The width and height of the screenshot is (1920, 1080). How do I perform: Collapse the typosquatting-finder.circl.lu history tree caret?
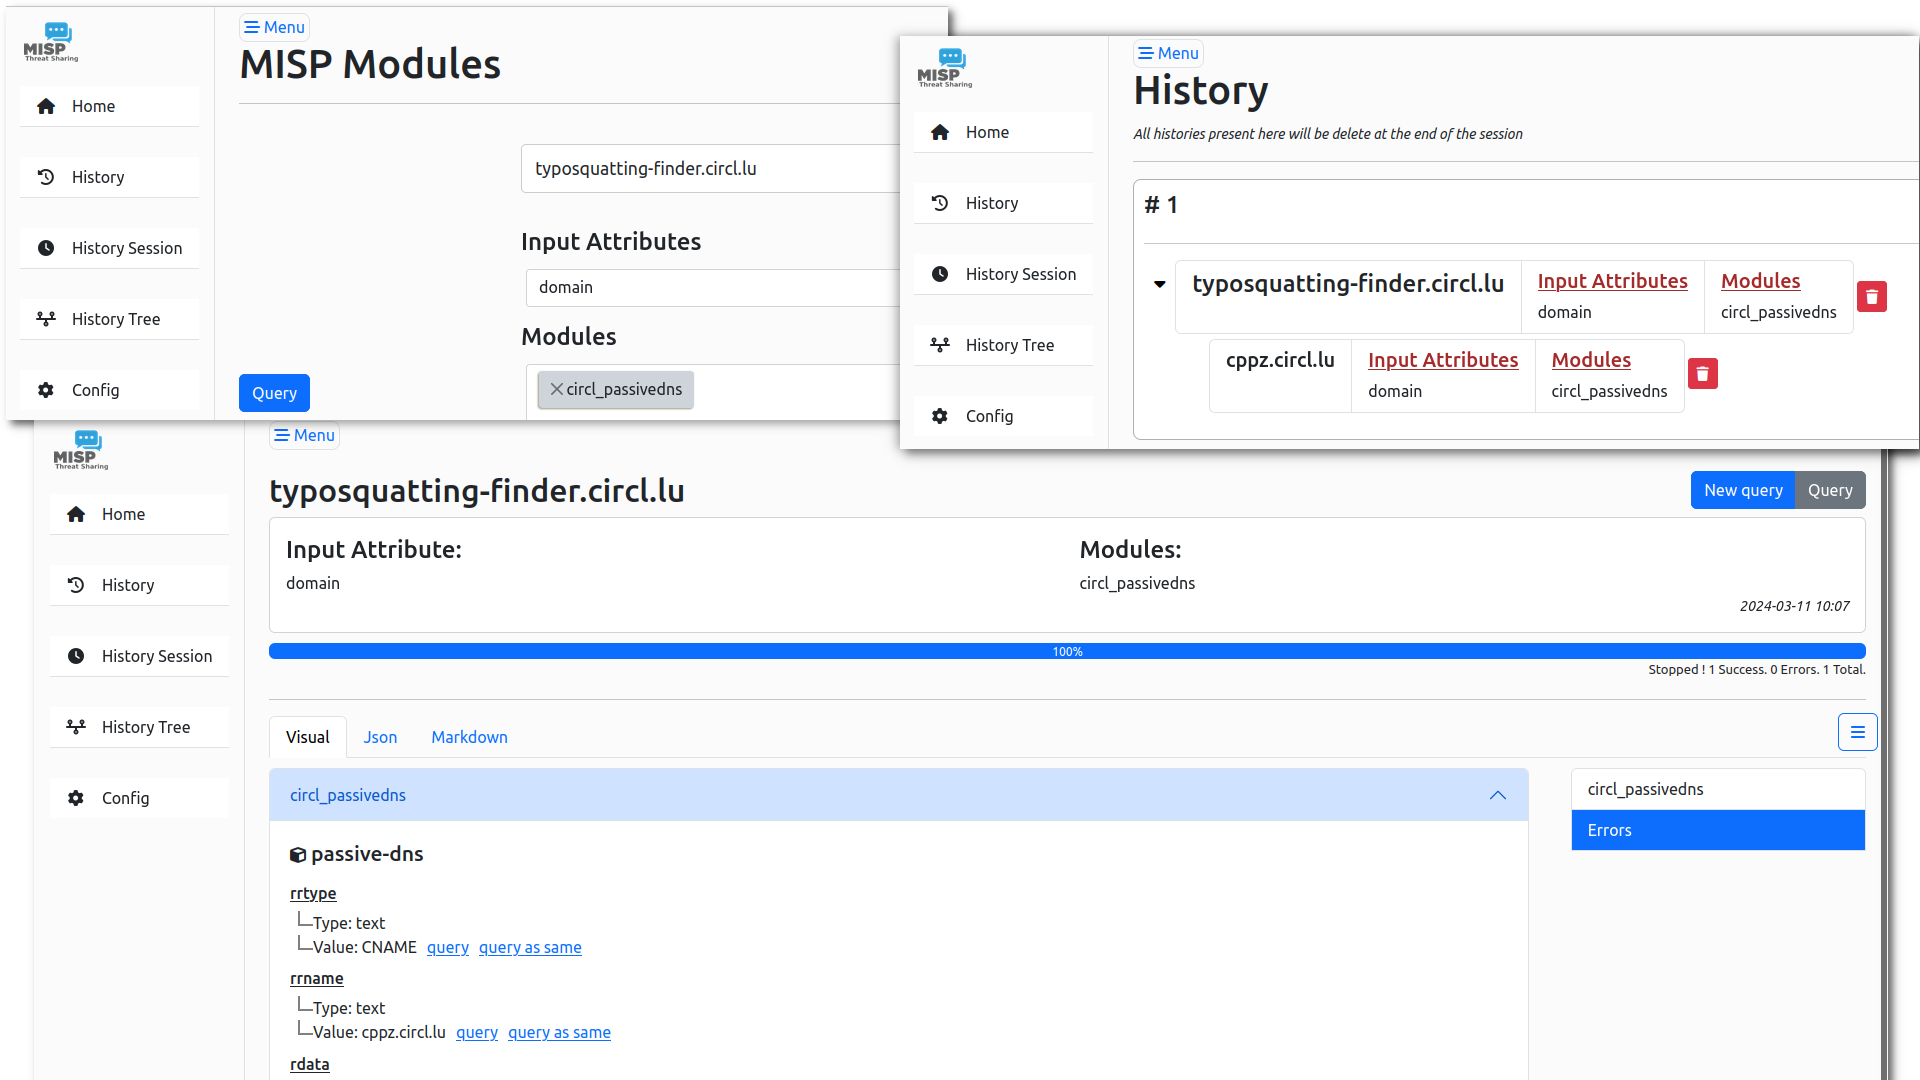1159,284
